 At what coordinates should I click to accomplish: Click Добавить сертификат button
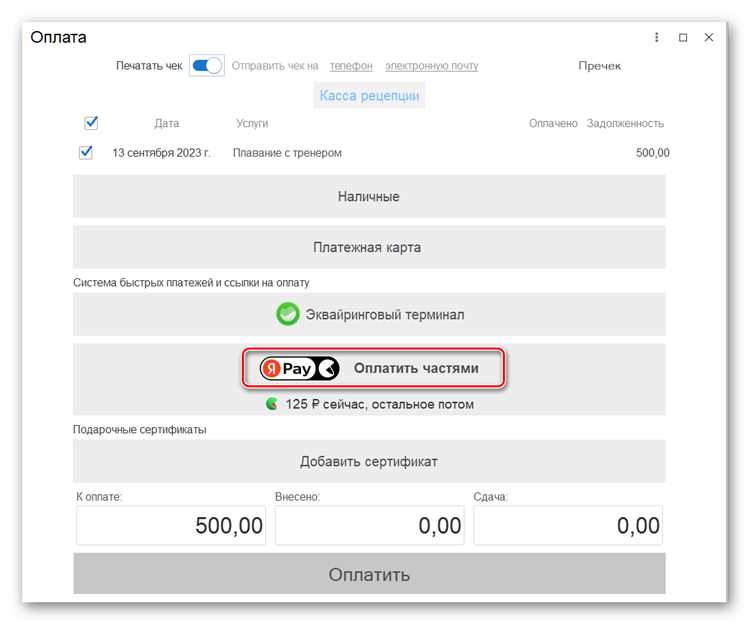[x=369, y=462]
